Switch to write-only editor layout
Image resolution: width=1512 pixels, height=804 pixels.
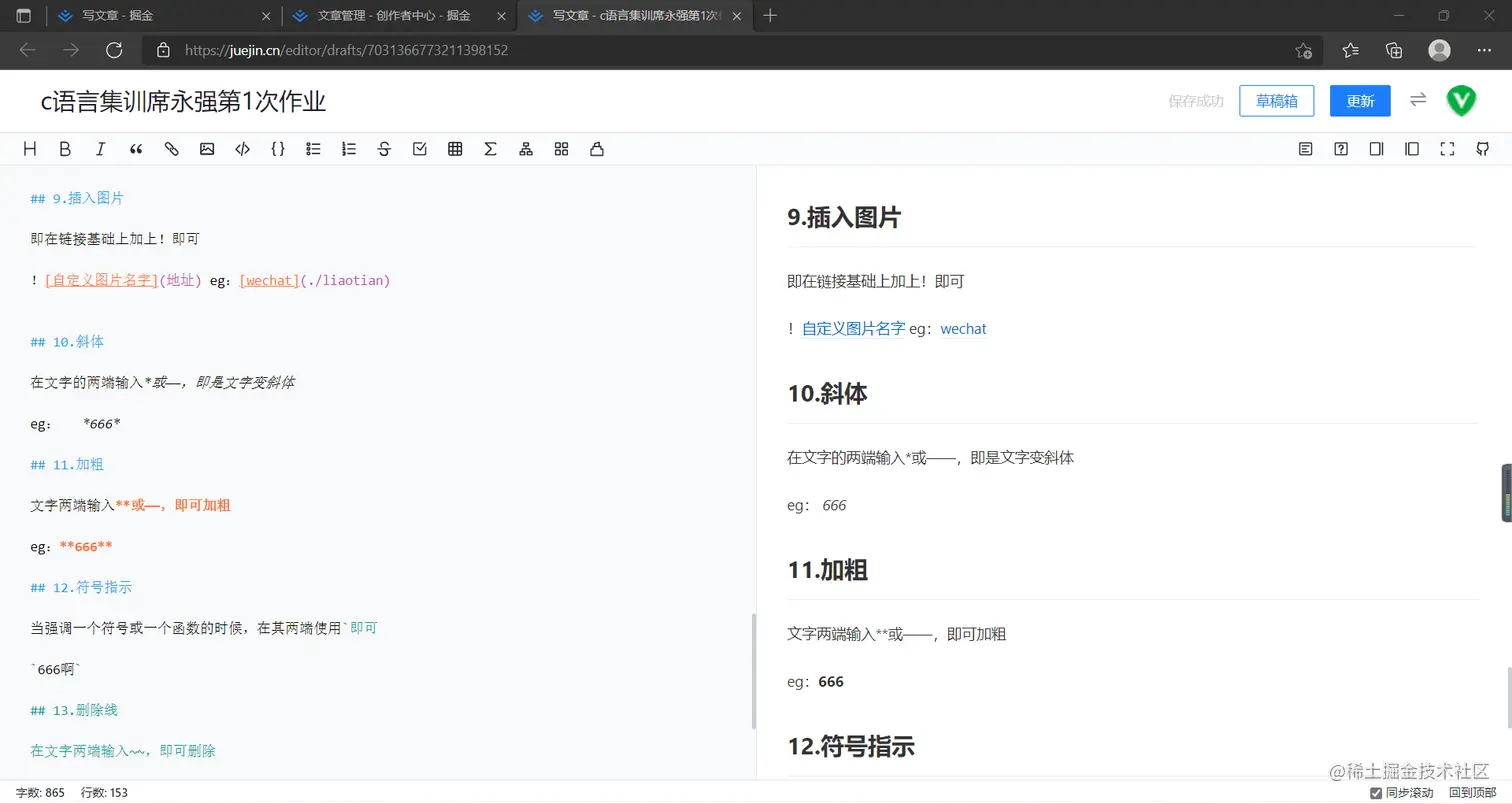(x=1377, y=149)
